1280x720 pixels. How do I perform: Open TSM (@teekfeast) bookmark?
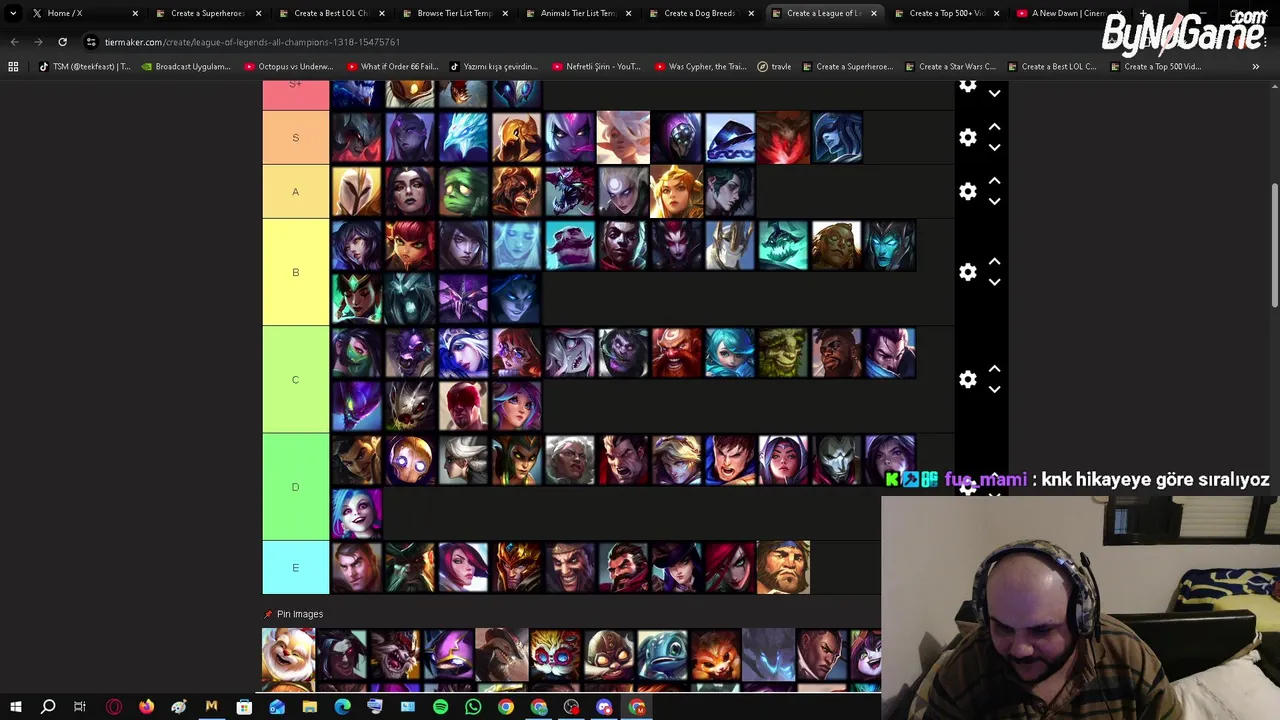(x=86, y=67)
